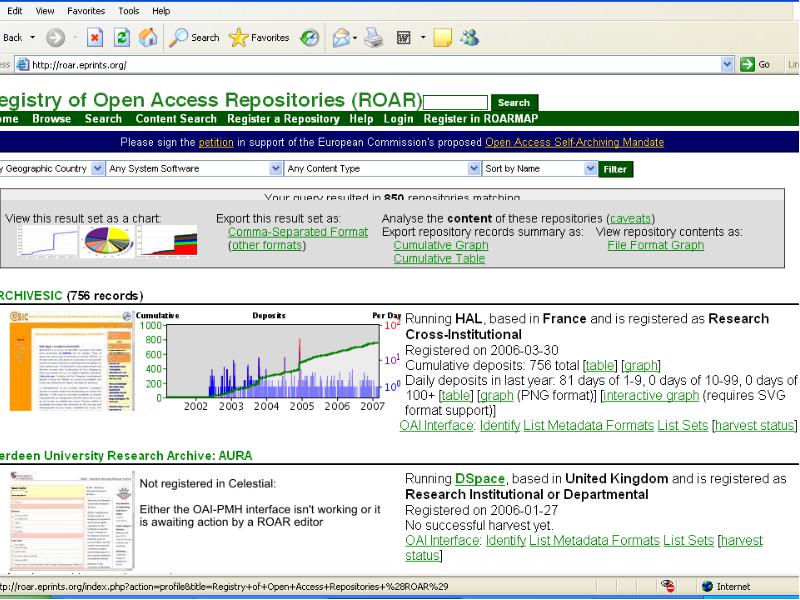Click the blocked-content icon in status bar
The height and width of the screenshot is (600, 800).
point(667,586)
